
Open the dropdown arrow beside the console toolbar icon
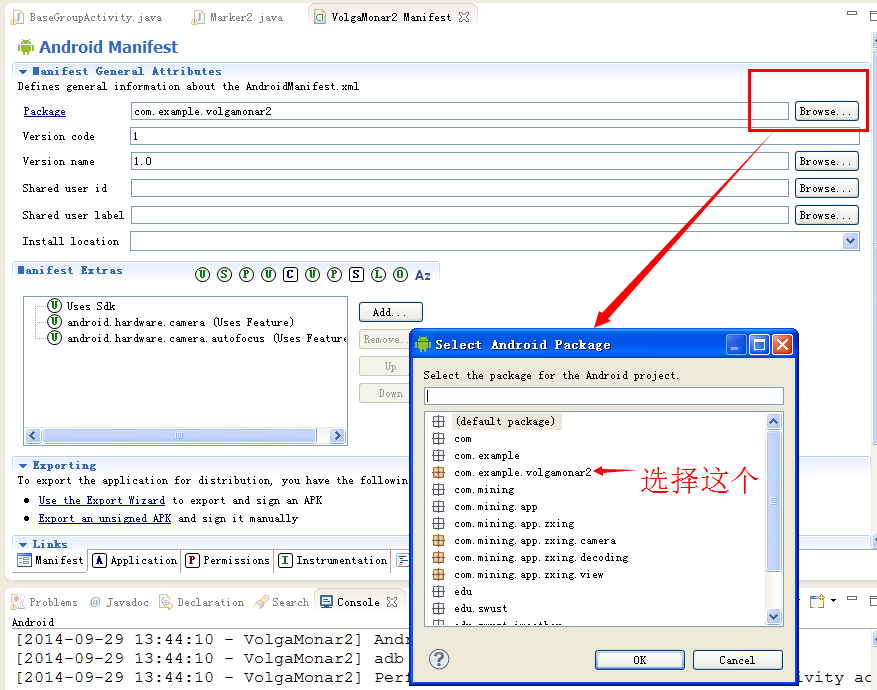click(833, 601)
